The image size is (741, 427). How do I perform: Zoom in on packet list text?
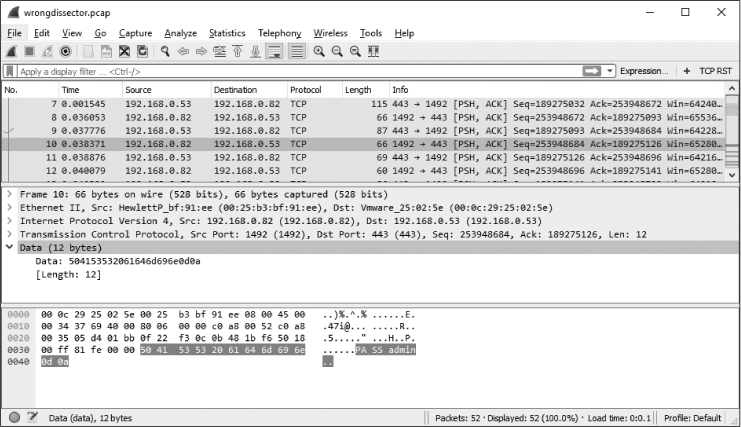(x=318, y=51)
